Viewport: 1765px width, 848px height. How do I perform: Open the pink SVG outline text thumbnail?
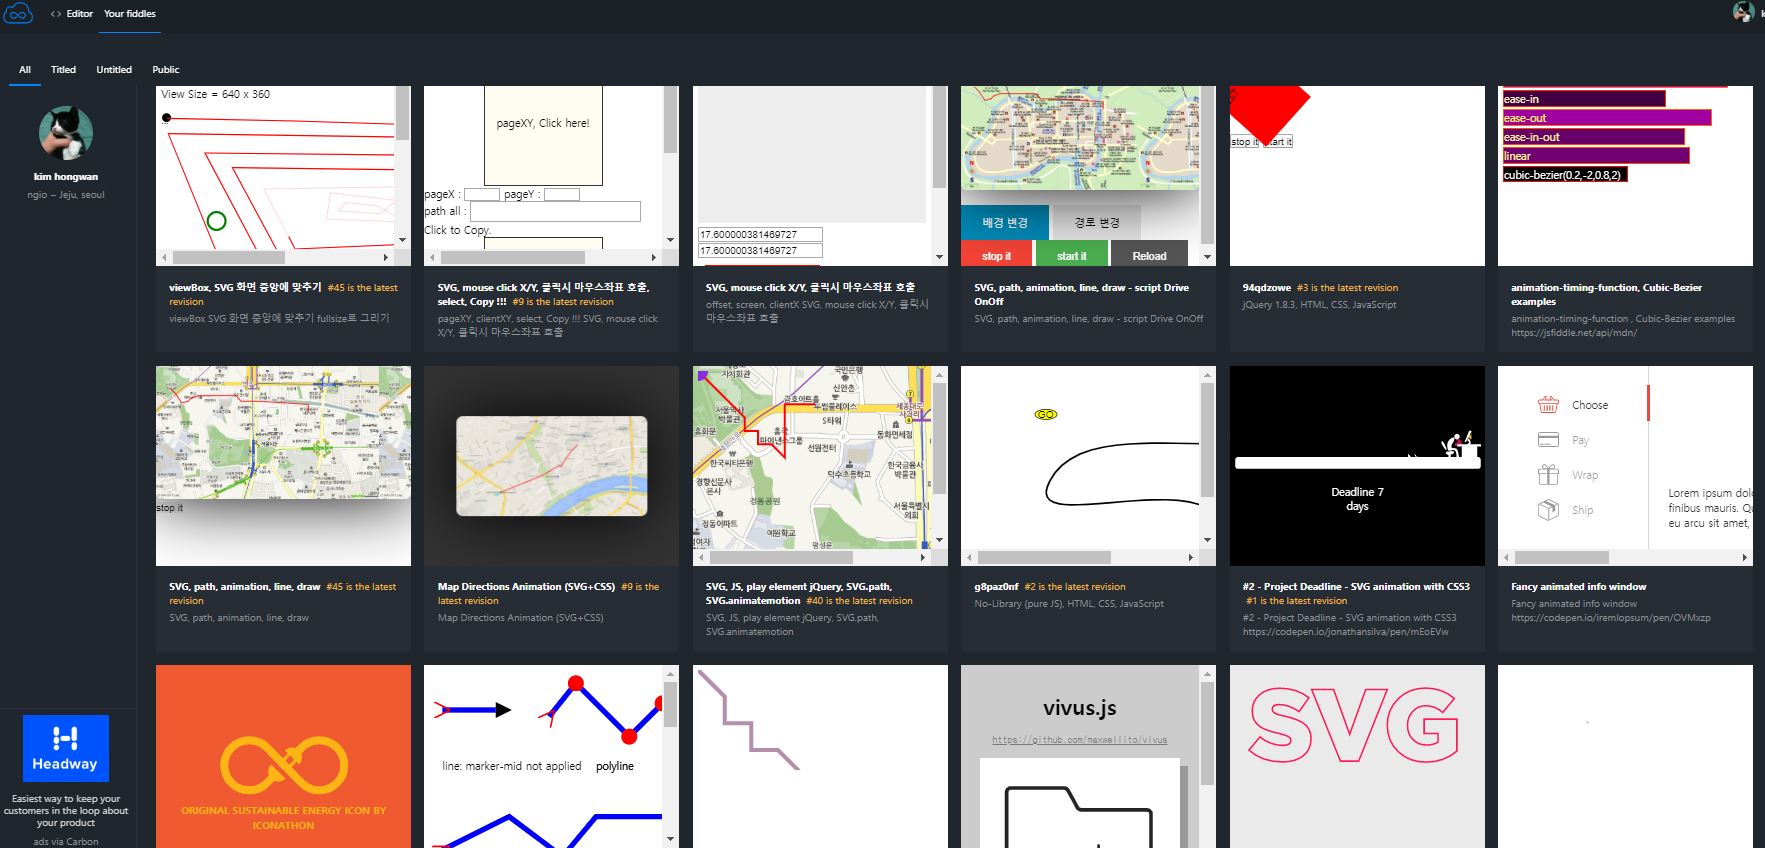tap(1357, 756)
